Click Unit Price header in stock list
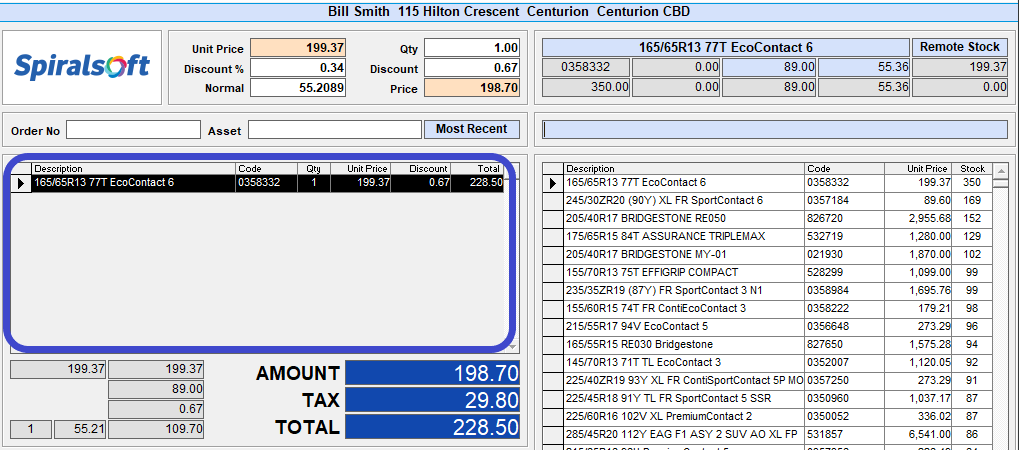 (919, 168)
